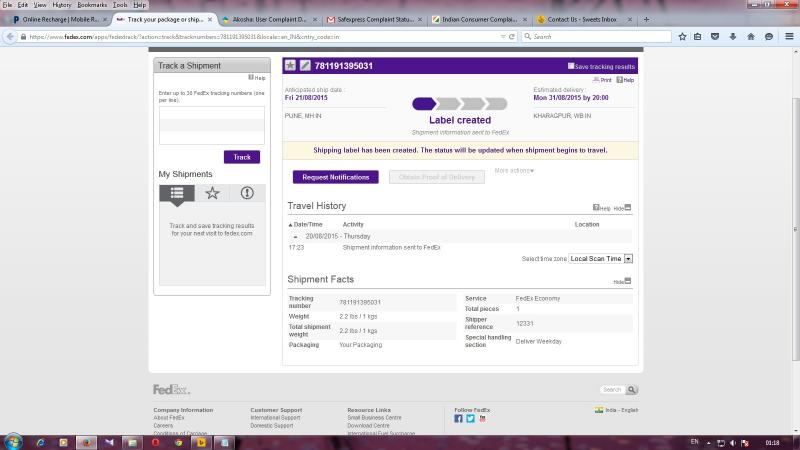Viewport: 800px width, 450px height.
Task: Open the alerts exclamation tab in My Shipments
Action: [x=247, y=193]
